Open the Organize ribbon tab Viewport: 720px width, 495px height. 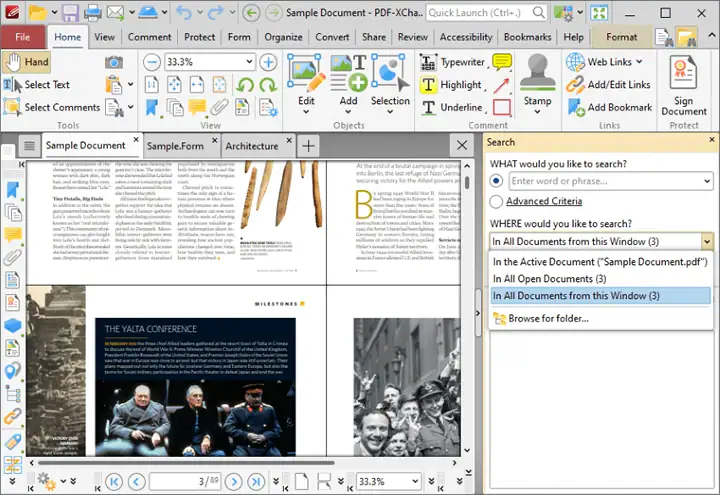click(x=283, y=37)
